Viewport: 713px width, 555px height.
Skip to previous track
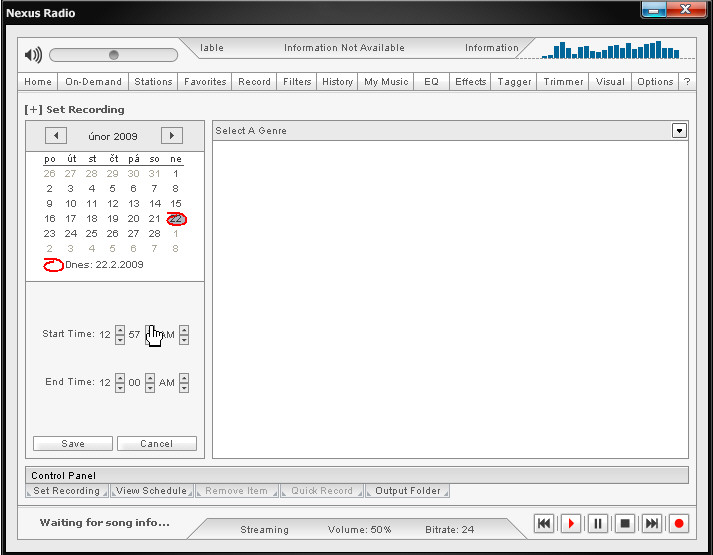[x=544, y=524]
